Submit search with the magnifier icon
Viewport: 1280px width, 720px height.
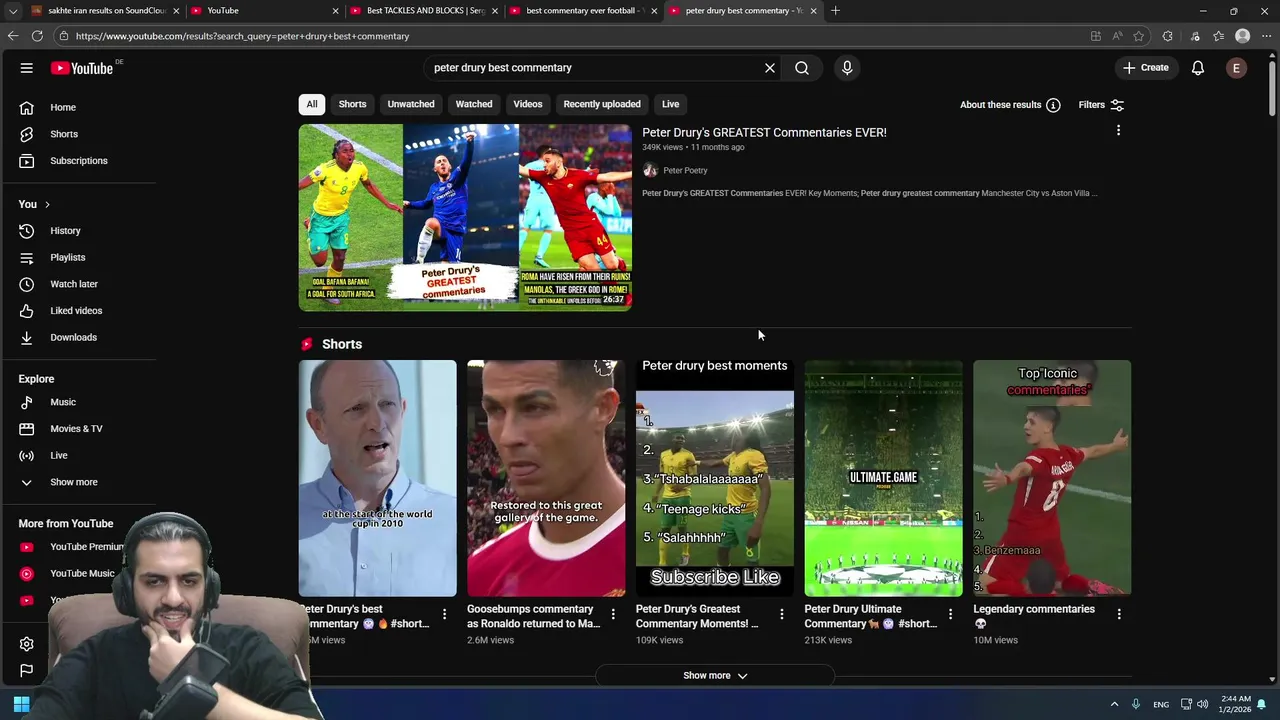click(x=802, y=68)
